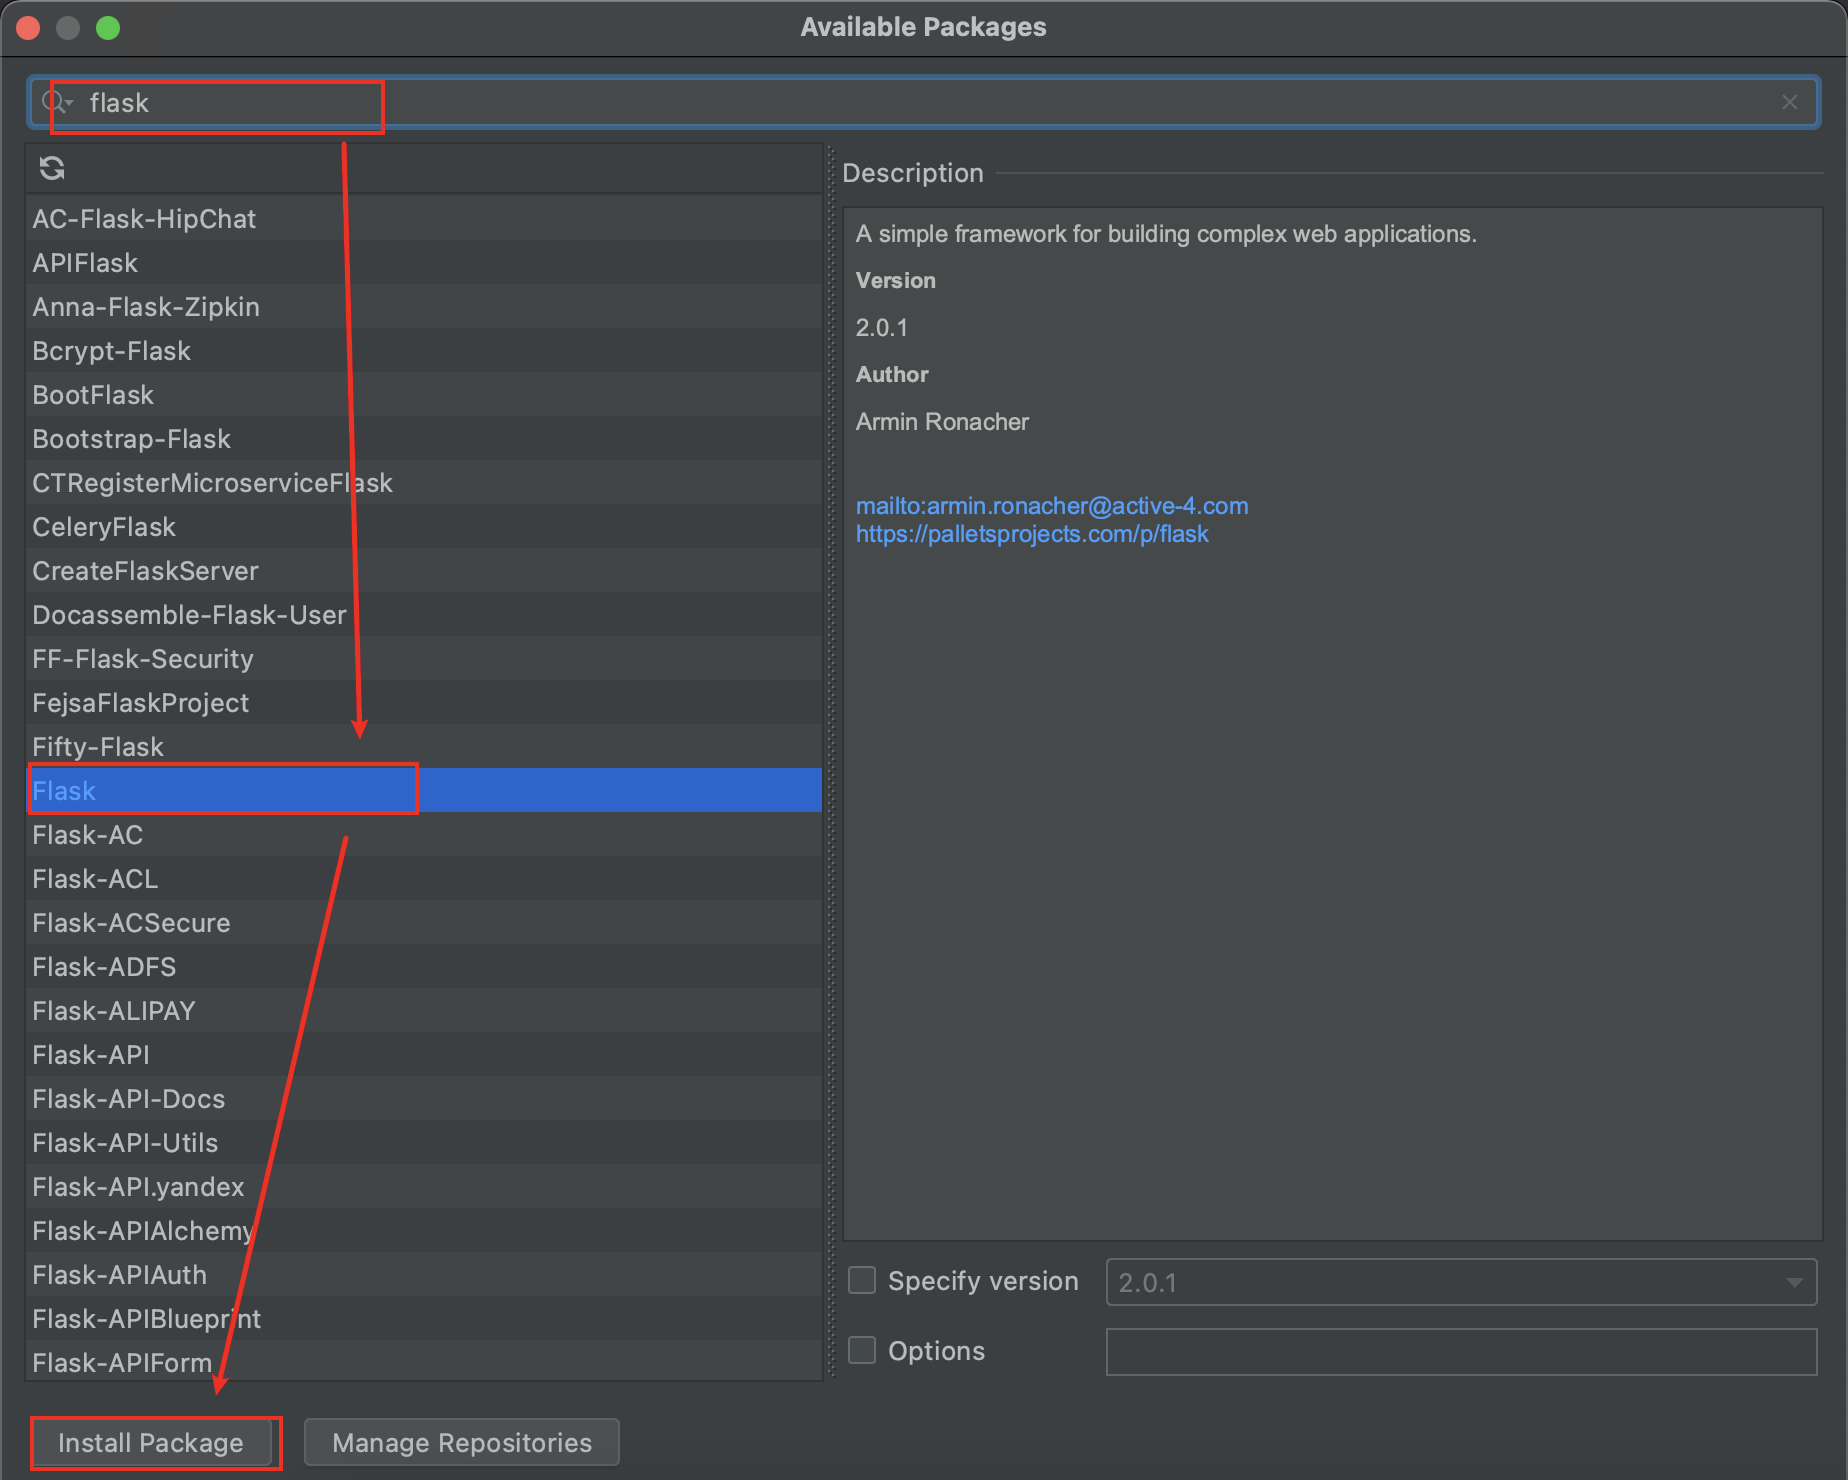Open the search options magnifier icon
This screenshot has width=1848, height=1480.
point(56,102)
